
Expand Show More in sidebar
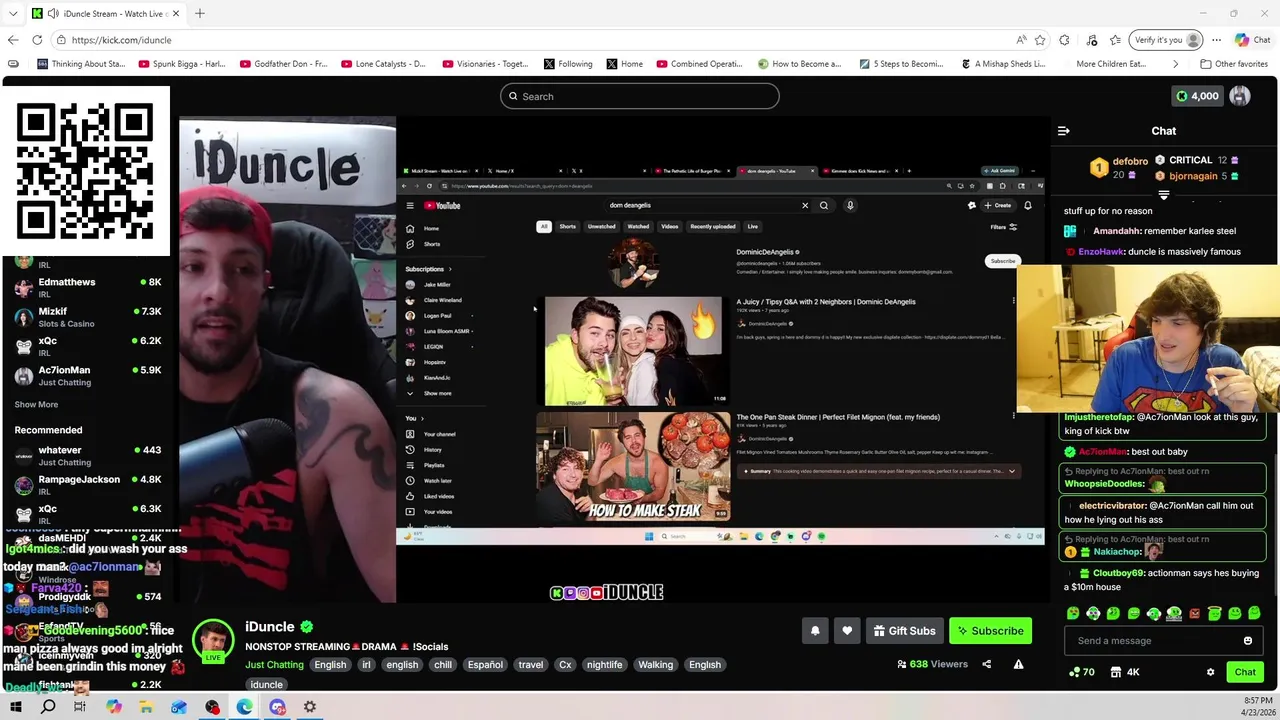[36, 405]
